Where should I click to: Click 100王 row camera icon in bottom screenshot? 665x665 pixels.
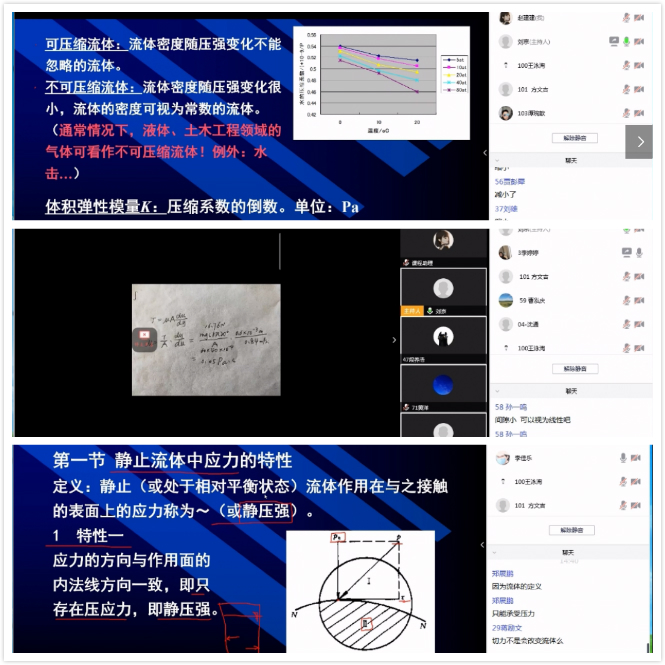[635, 481]
